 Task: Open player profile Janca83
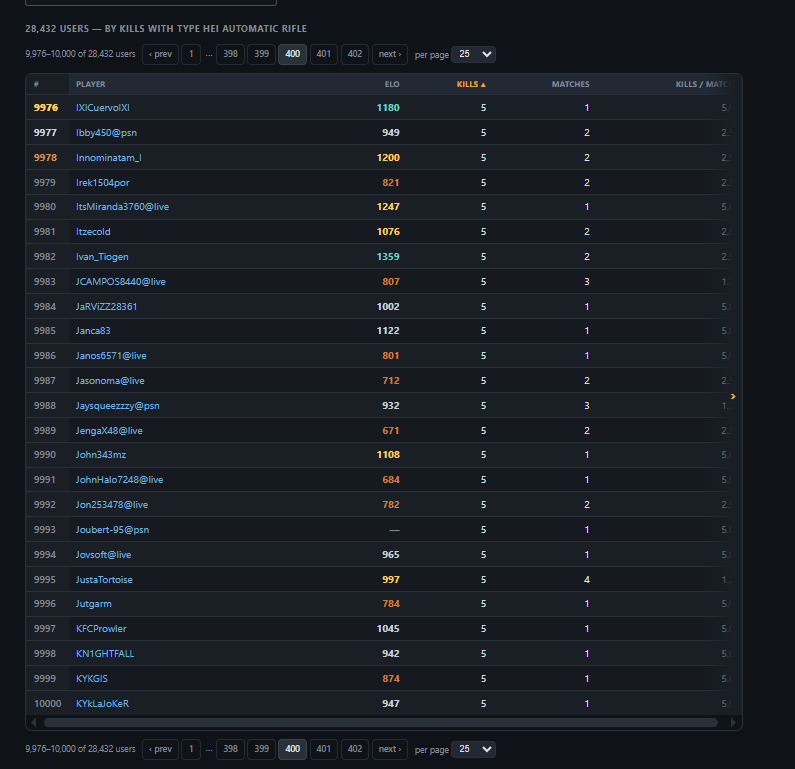[x=93, y=331]
